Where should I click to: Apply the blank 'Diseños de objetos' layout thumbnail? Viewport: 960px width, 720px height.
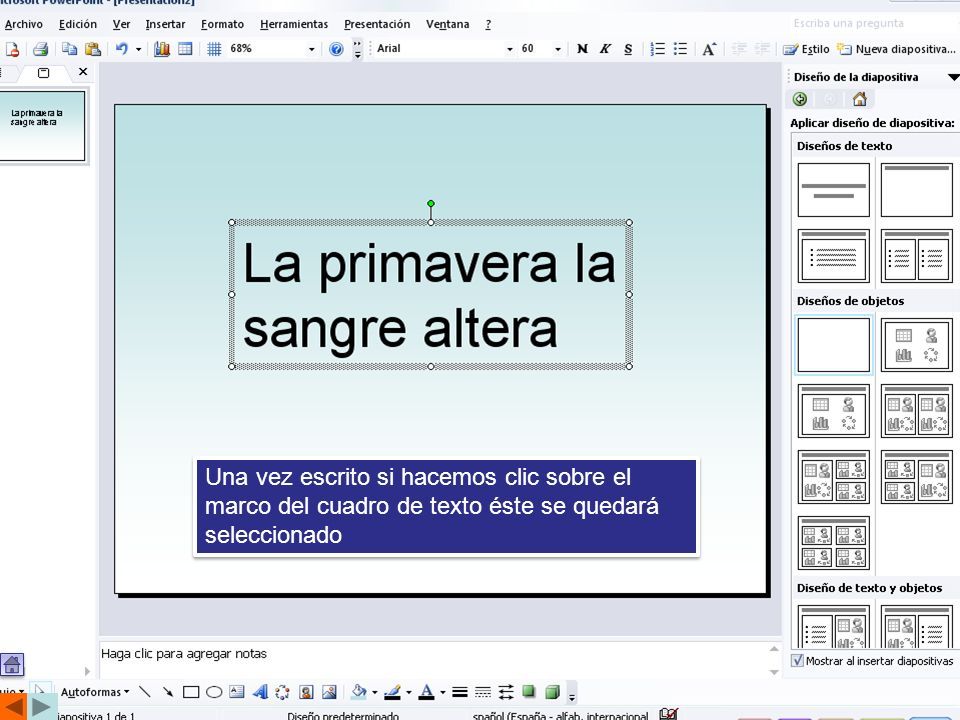coord(833,345)
